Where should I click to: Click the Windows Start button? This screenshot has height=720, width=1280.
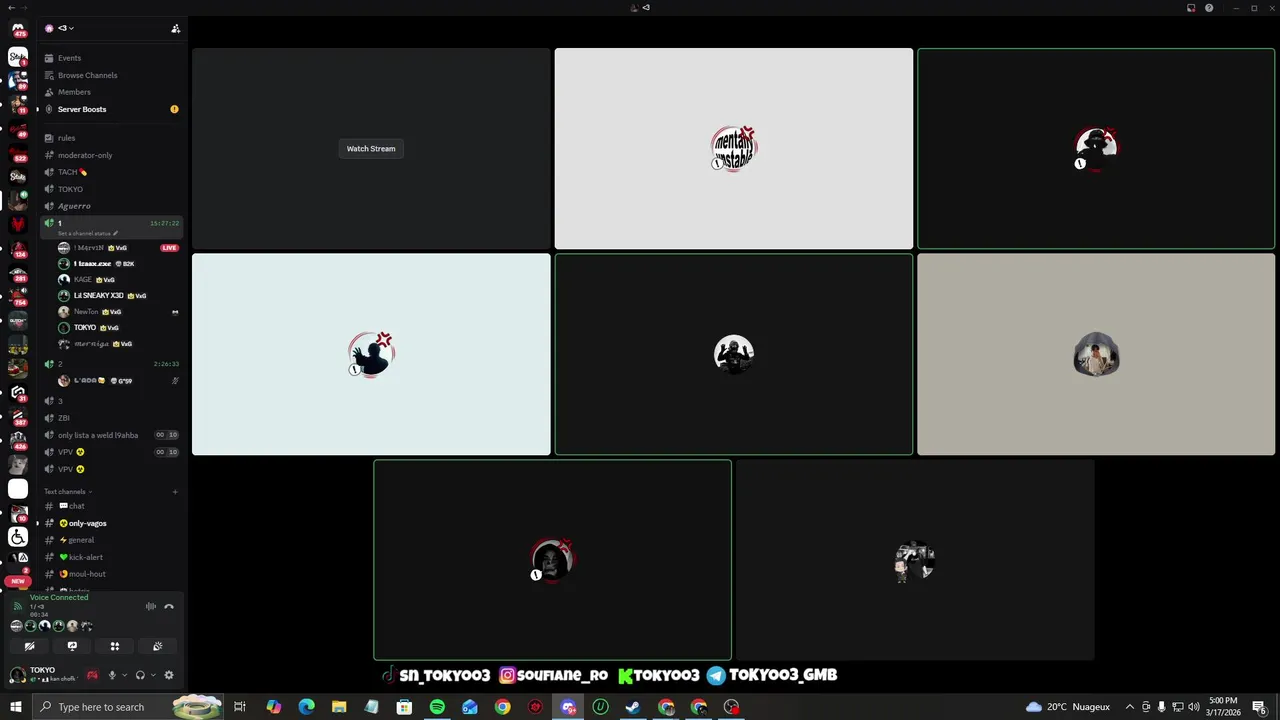click(16, 707)
